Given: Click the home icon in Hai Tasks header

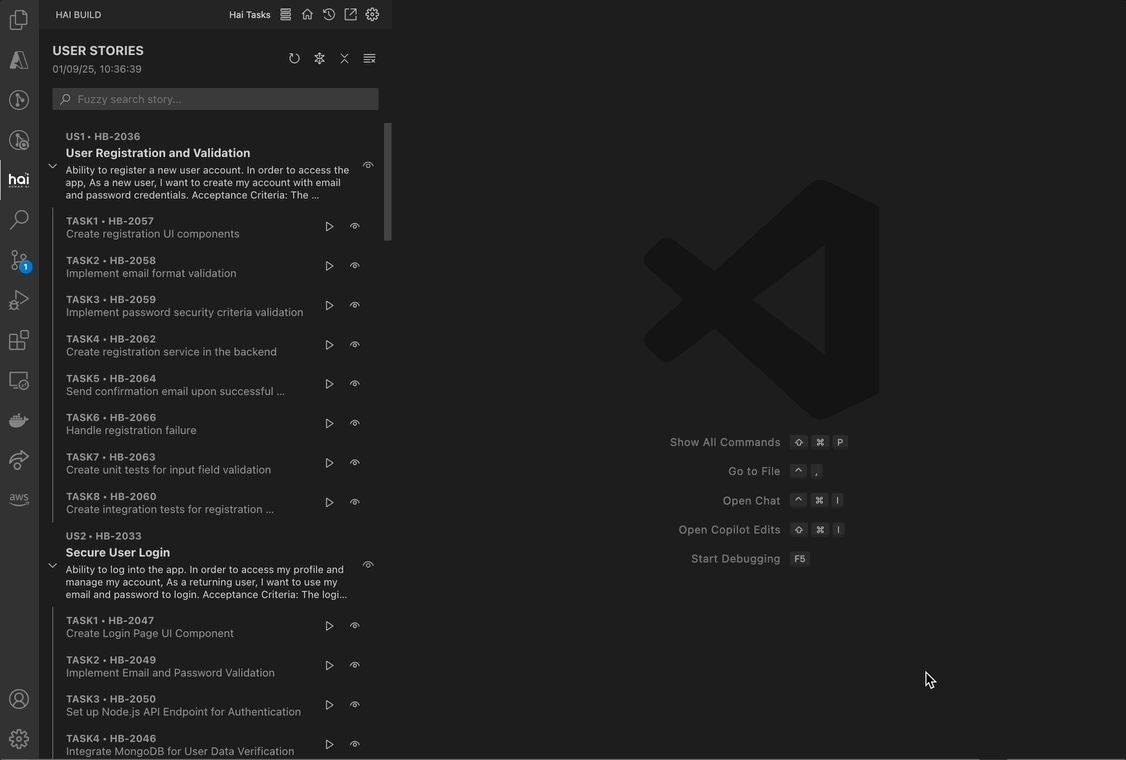Looking at the screenshot, I should pos(307,14).
